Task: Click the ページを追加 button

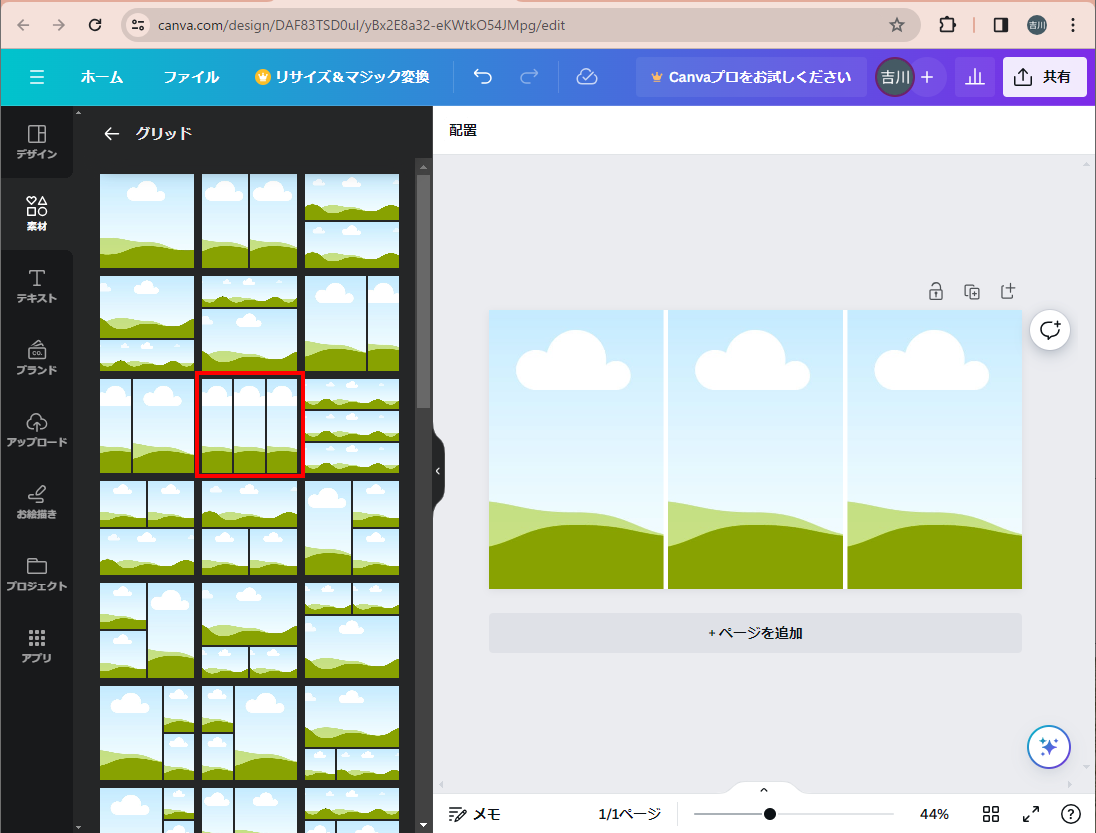Action: [x=755, y=633]
